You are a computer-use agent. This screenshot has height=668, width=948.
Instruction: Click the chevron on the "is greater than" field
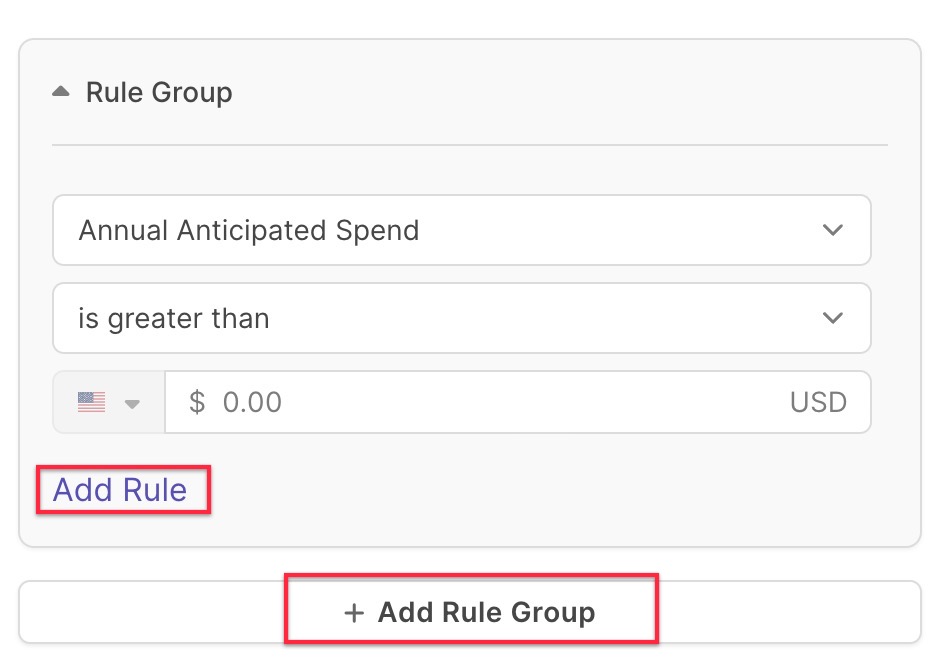[x=833, y=318]
